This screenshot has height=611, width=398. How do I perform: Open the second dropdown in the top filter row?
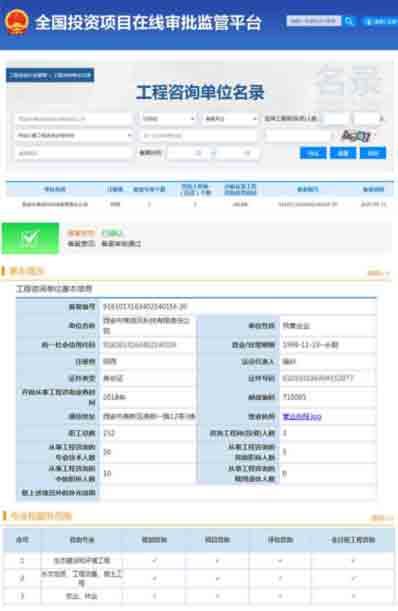pos(230,119)
